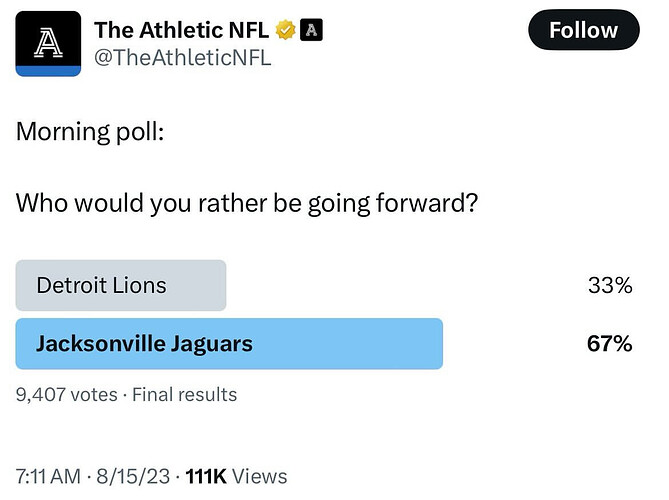Click the small Athletic affiliate badge

311,30
